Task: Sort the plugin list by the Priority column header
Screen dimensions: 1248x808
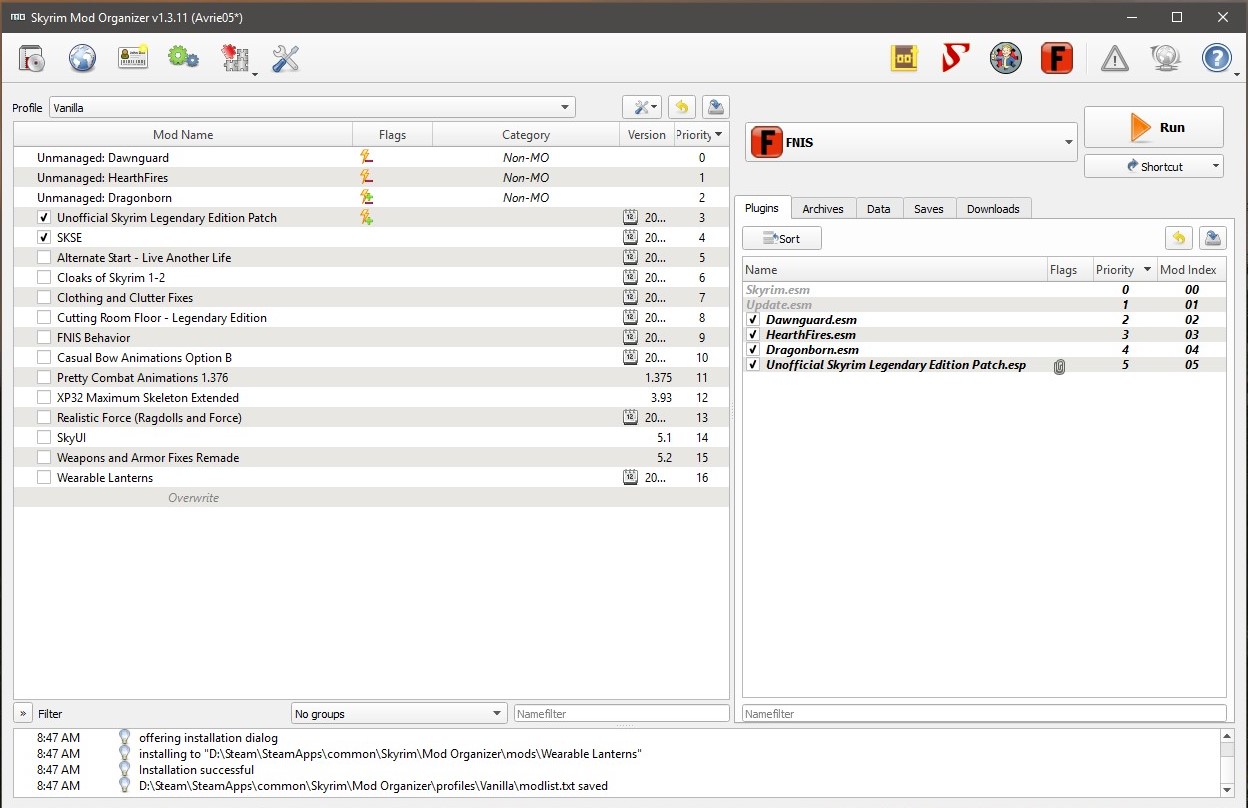Action: 1123,269
